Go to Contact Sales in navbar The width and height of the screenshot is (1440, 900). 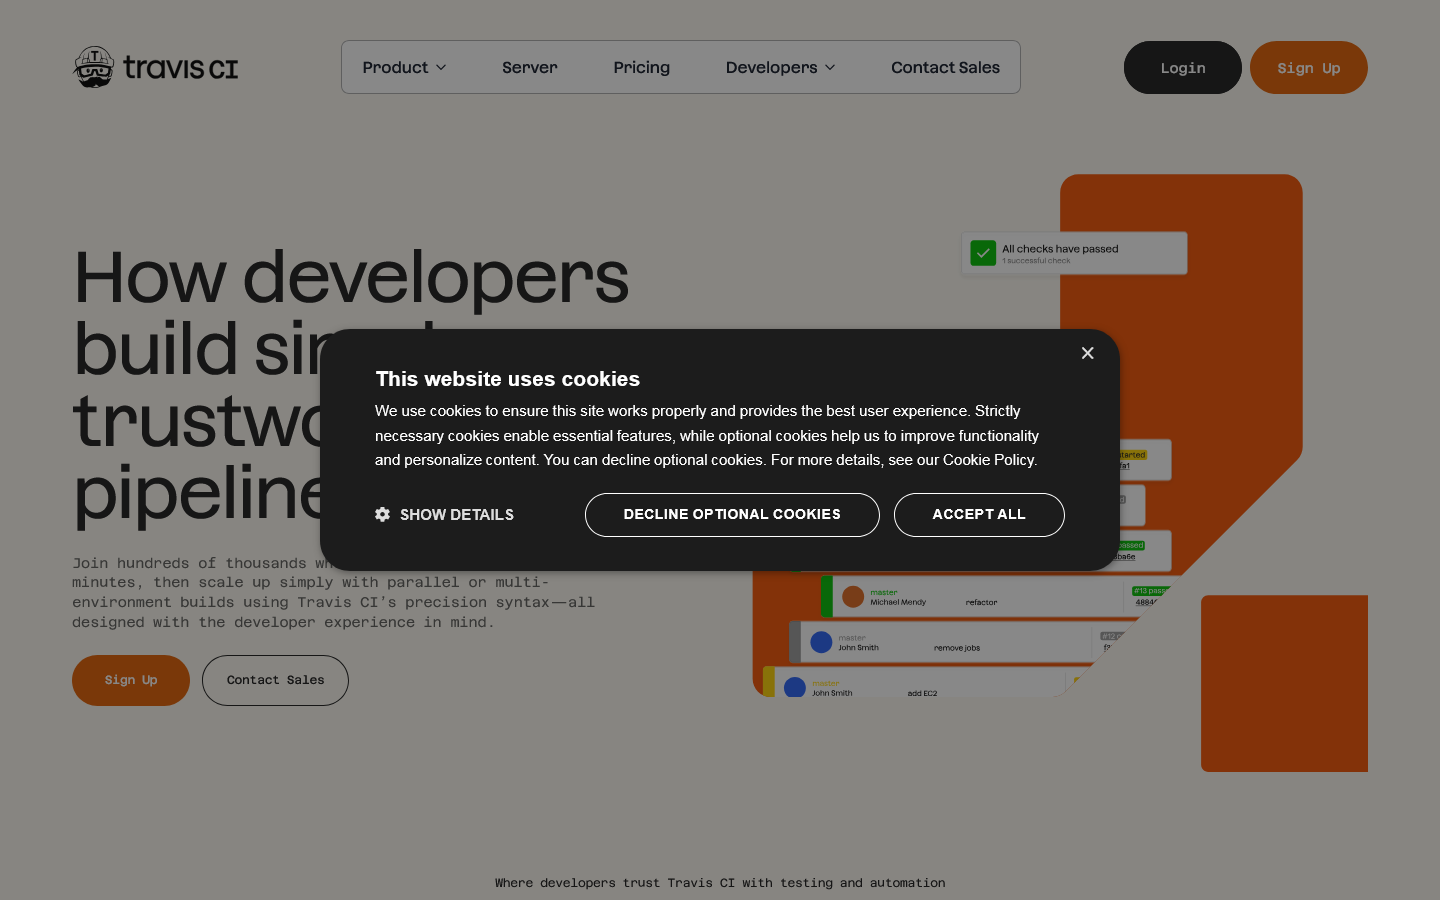click(x=945, y=67)
